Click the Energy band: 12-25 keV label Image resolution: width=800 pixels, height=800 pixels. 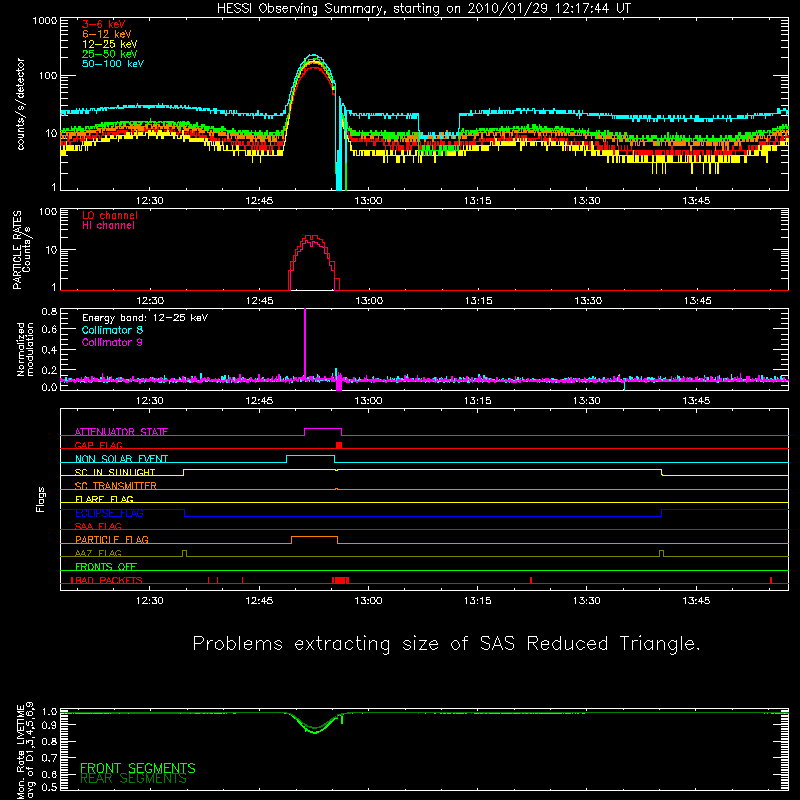click(x=144, y=318)
